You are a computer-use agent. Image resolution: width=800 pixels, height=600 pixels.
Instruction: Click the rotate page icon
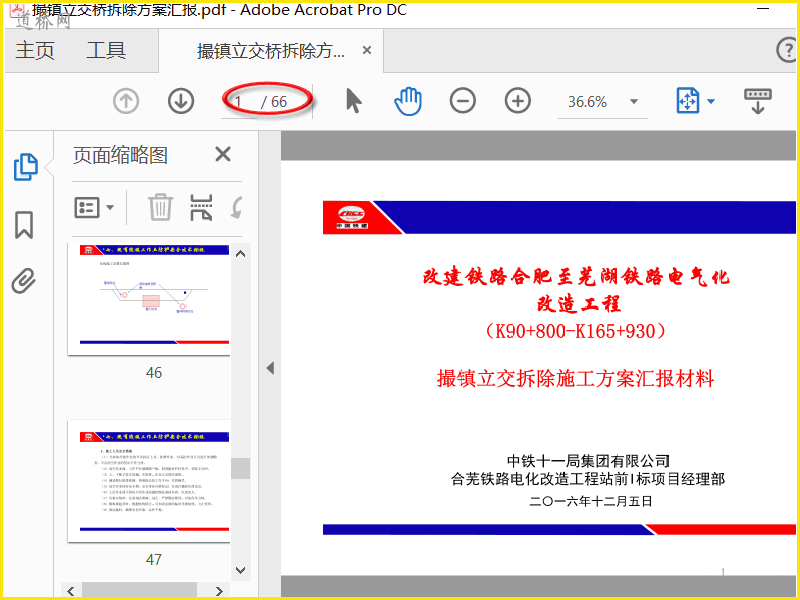(x=236, y=207)
